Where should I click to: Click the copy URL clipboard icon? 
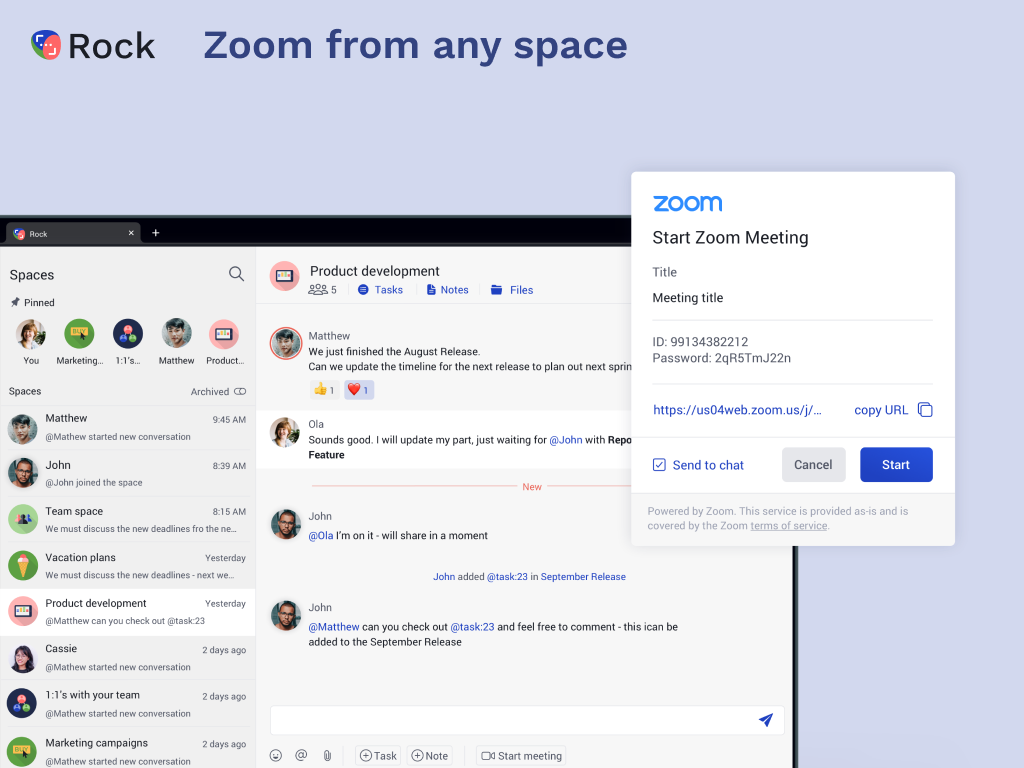click(925, 410)
